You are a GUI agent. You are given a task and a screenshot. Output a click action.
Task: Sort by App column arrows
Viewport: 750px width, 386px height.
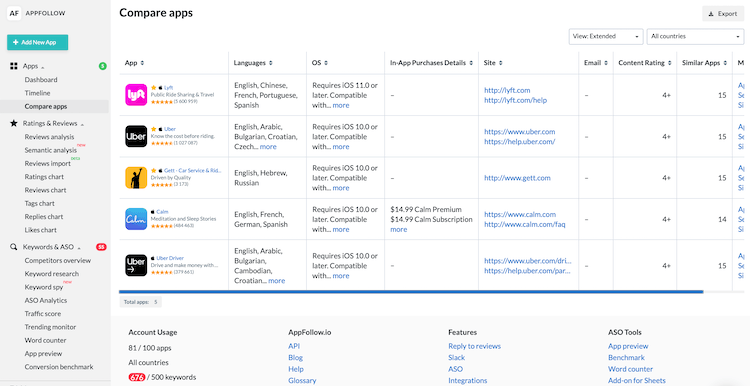pos(142,63)
